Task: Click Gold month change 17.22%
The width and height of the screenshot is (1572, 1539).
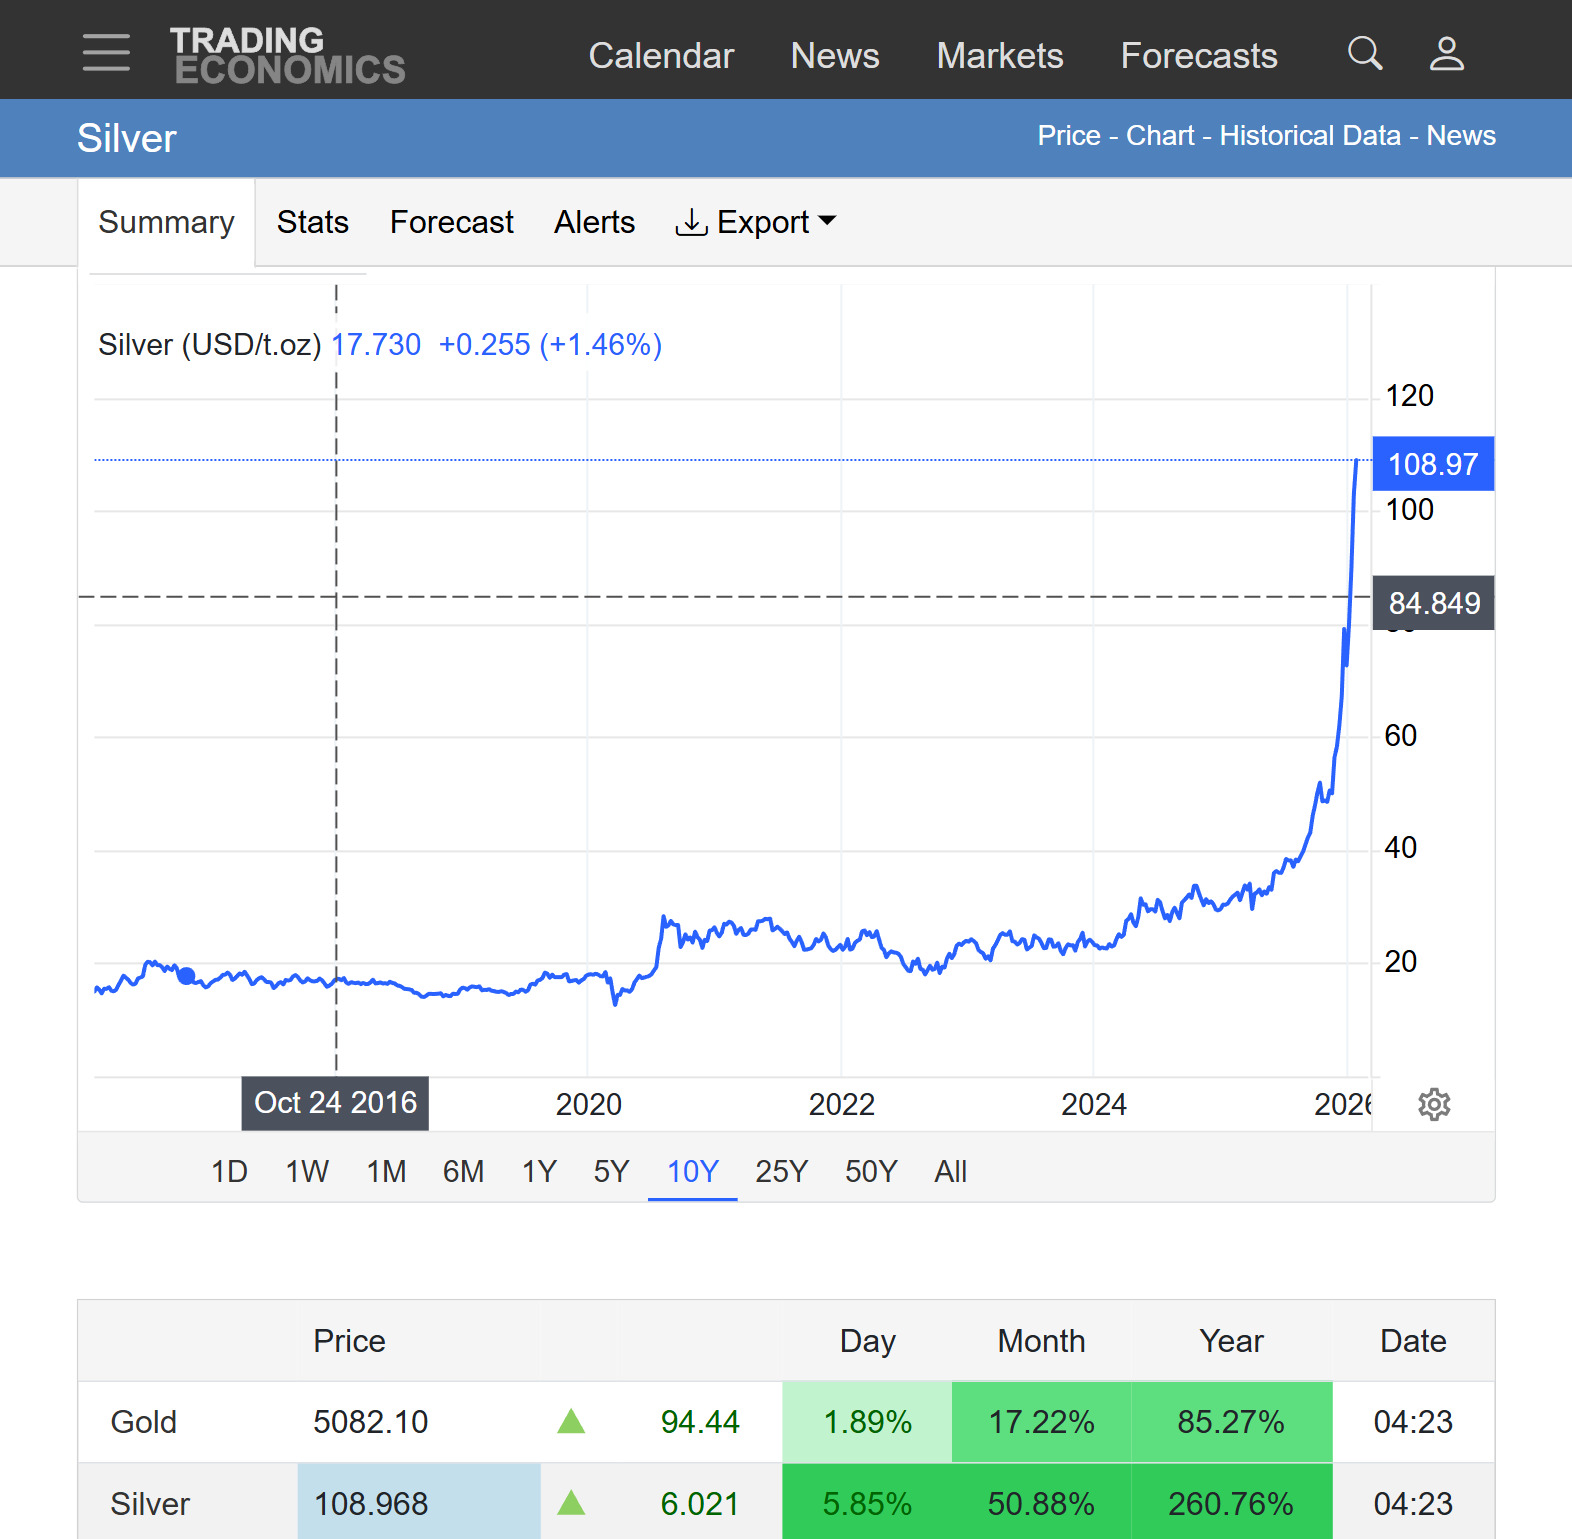Action: (1041, 1421)
